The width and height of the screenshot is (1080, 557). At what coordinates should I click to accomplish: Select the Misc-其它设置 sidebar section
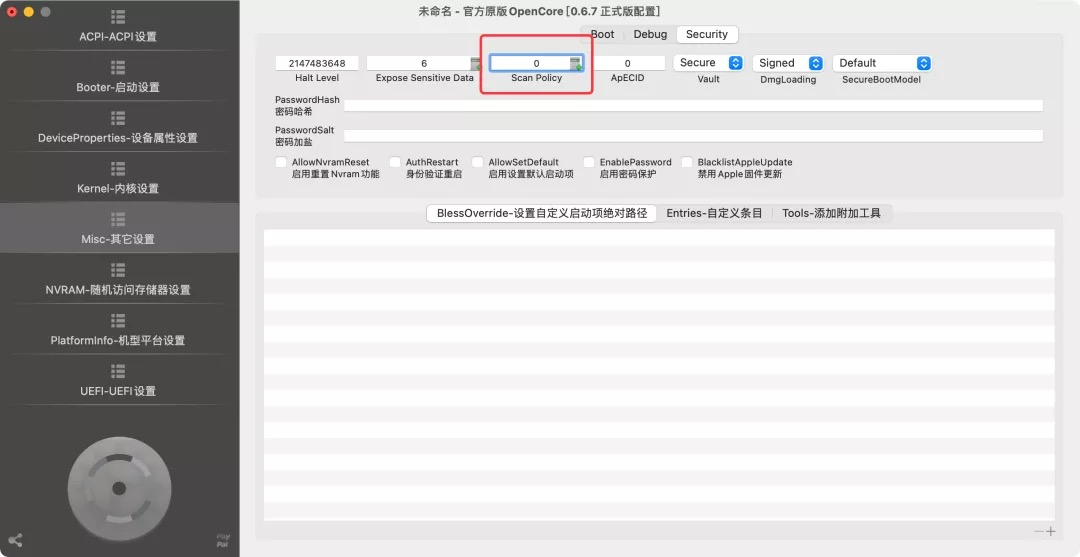(118, 229)
